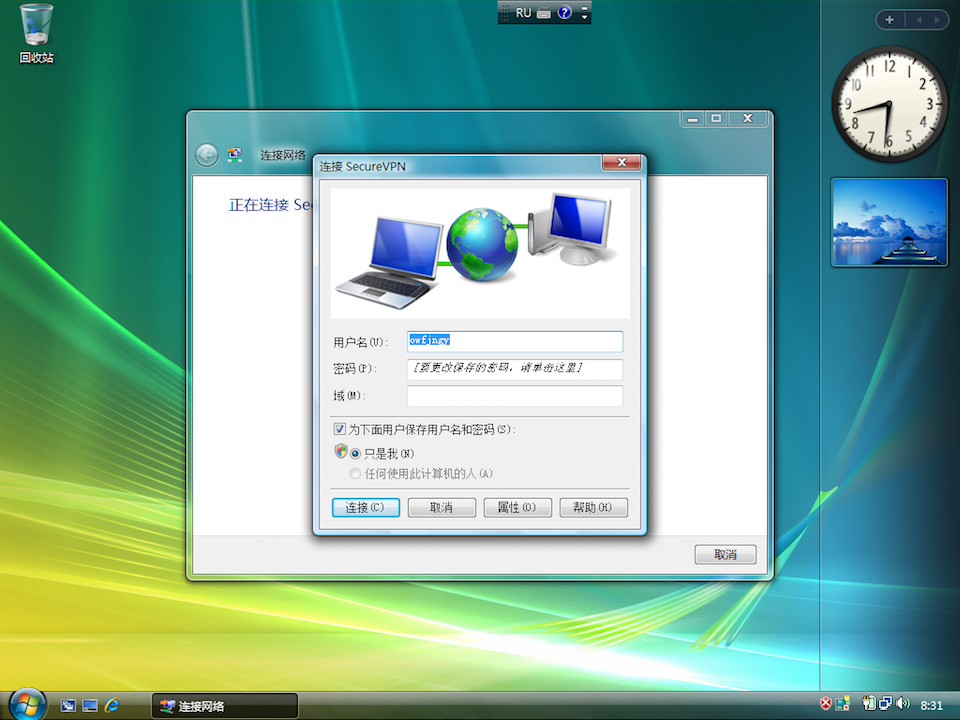The image size is (960, 720).
Task: Select the 'Me only' radio option
Action: pos(355,454)
